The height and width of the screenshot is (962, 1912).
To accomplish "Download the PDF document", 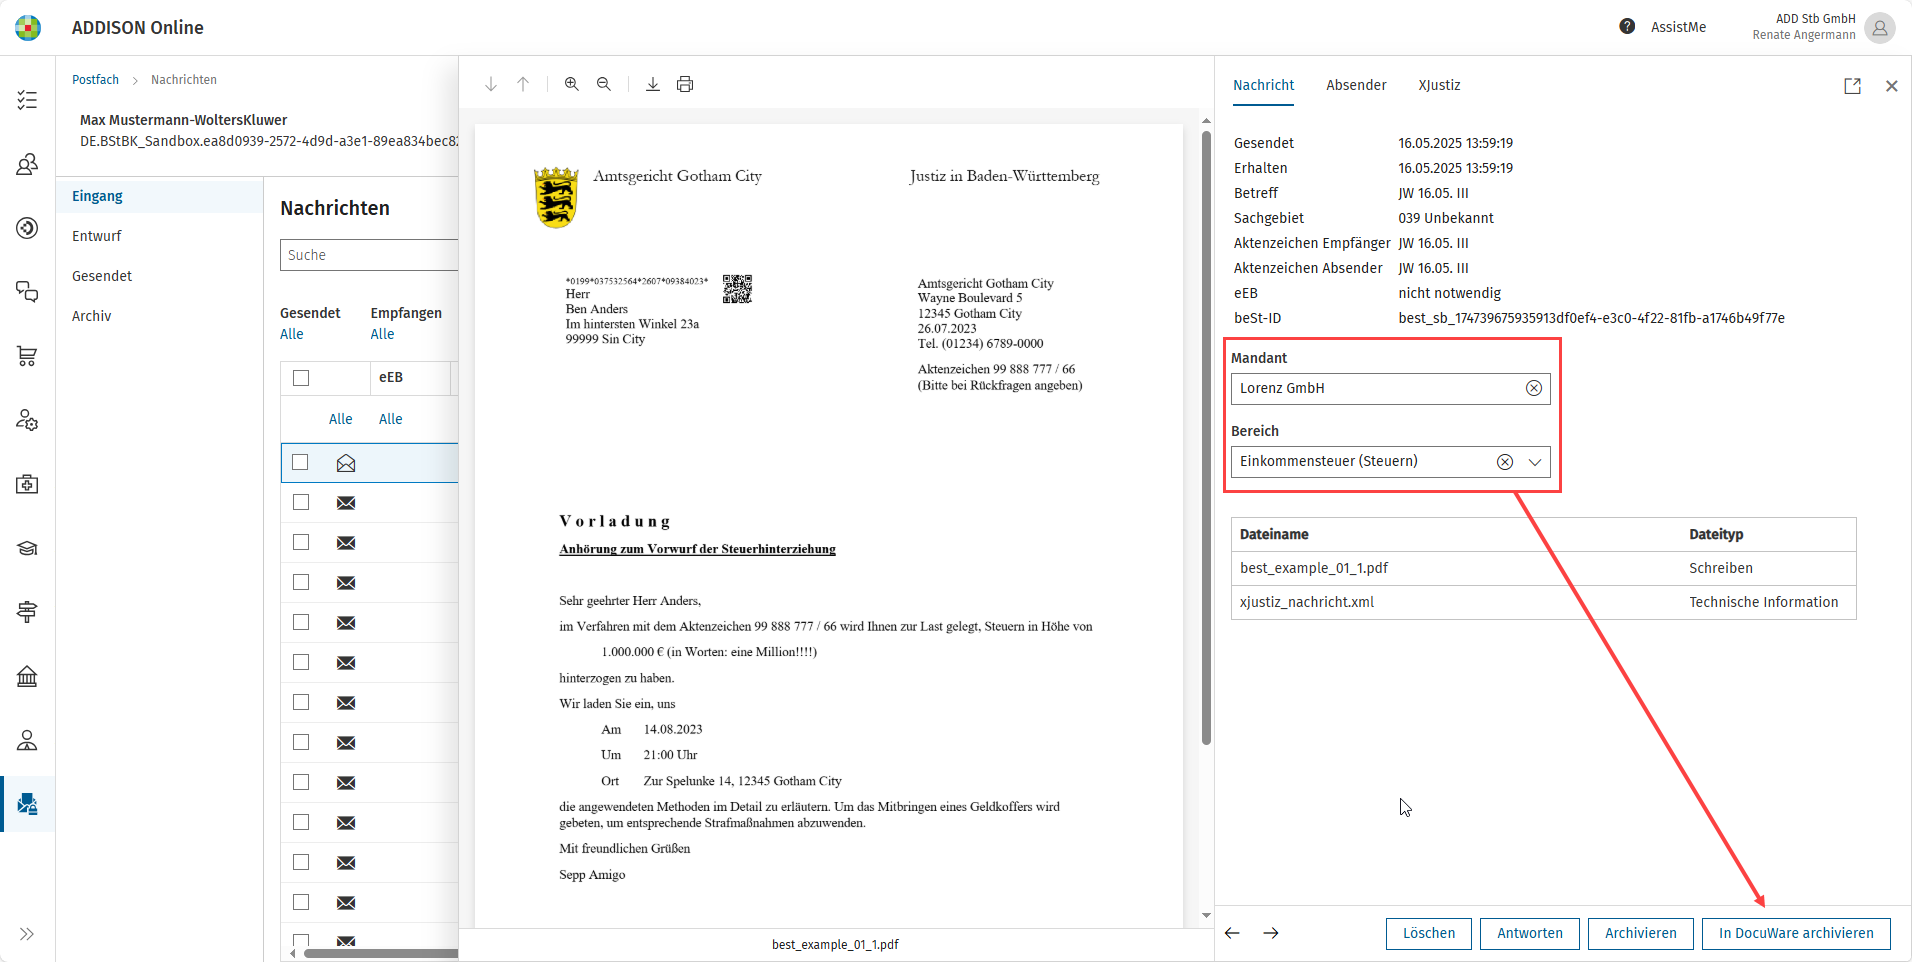I will 653,84.
